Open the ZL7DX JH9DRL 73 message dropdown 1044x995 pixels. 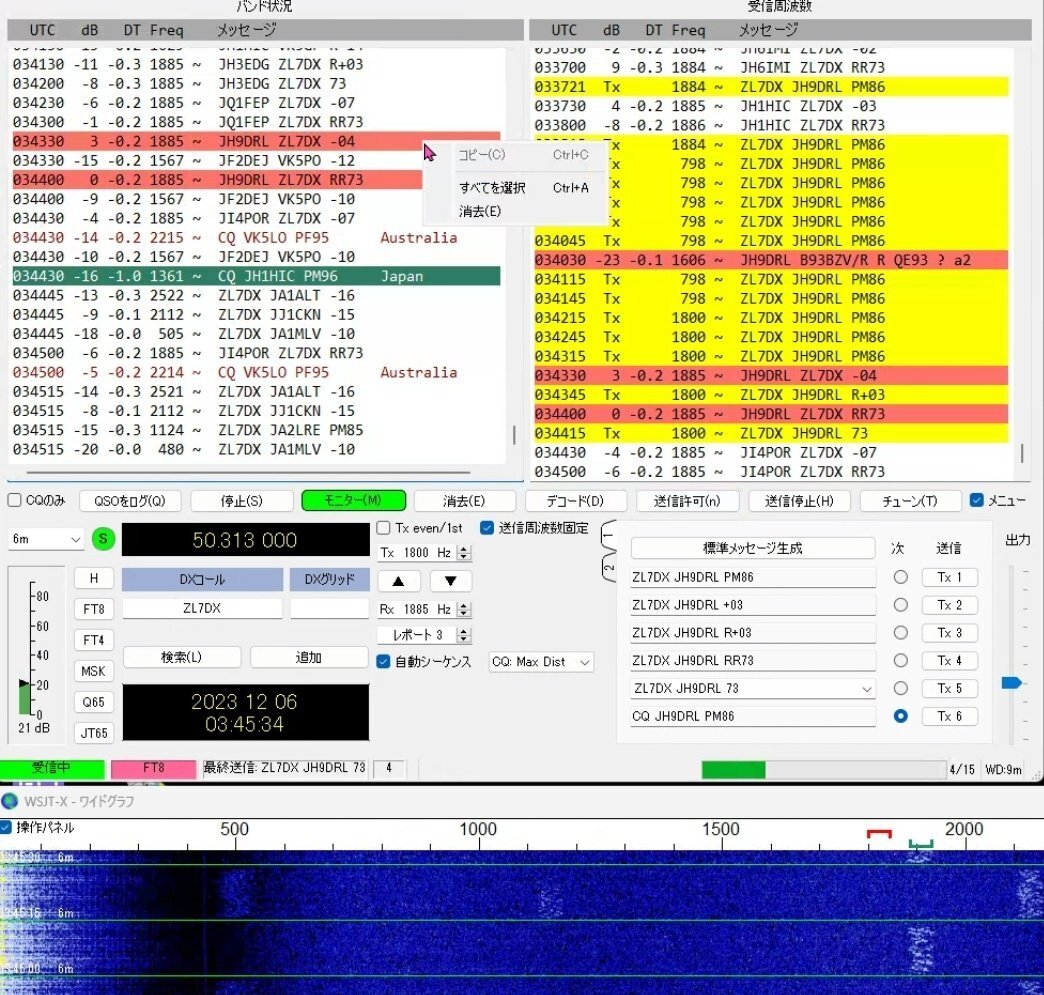(x=864, y=689)
